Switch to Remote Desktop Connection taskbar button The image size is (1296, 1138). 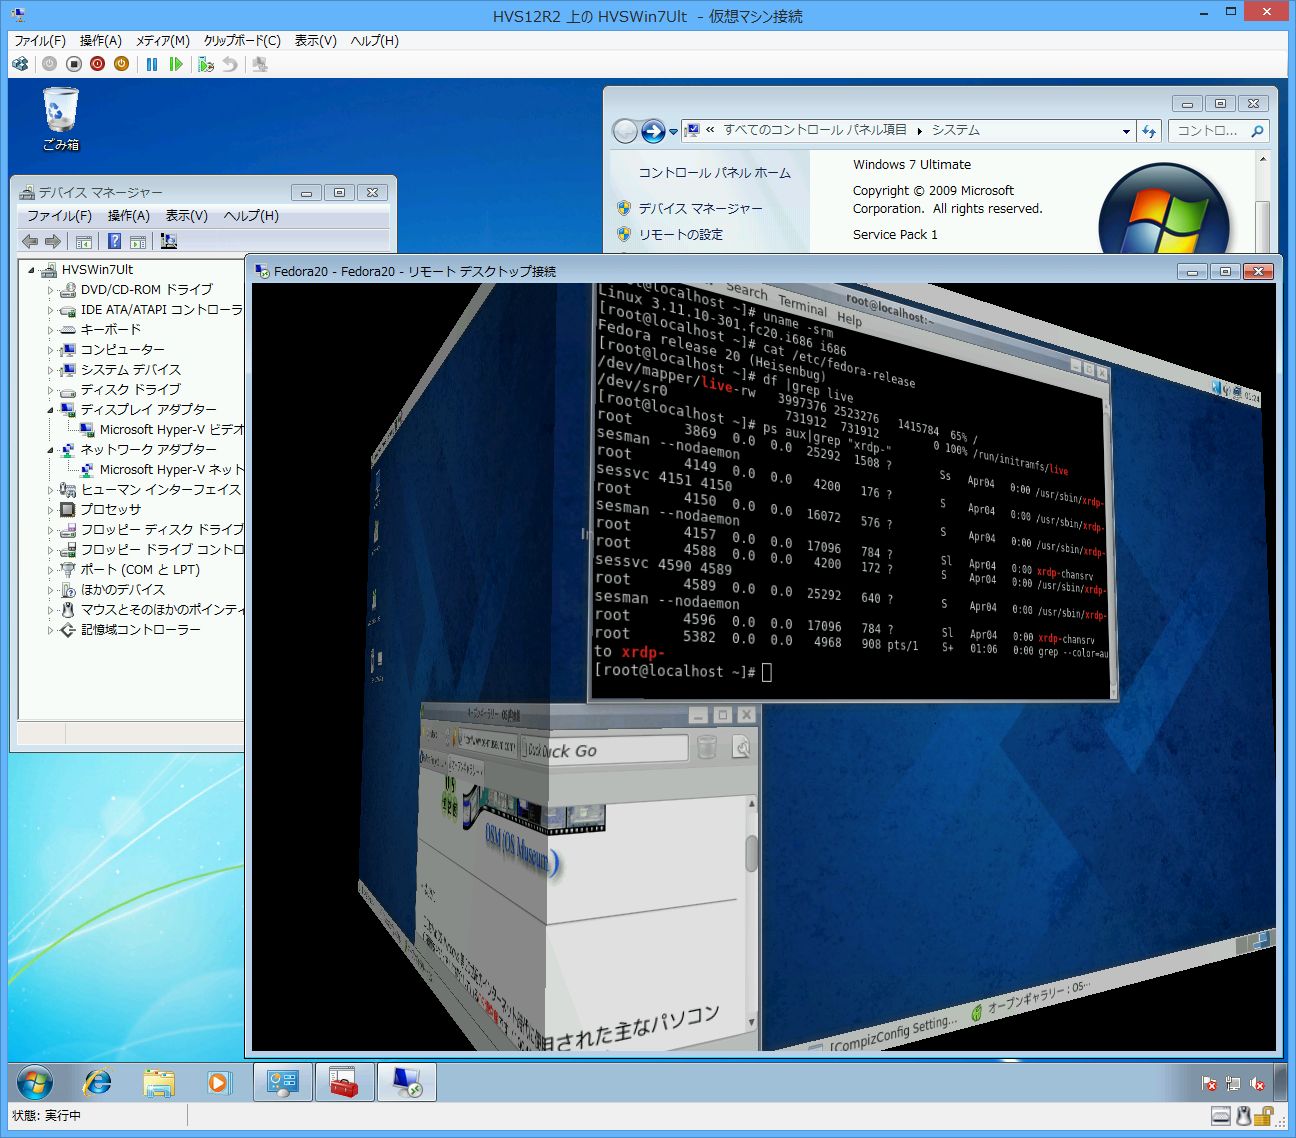pos(407,1082)
